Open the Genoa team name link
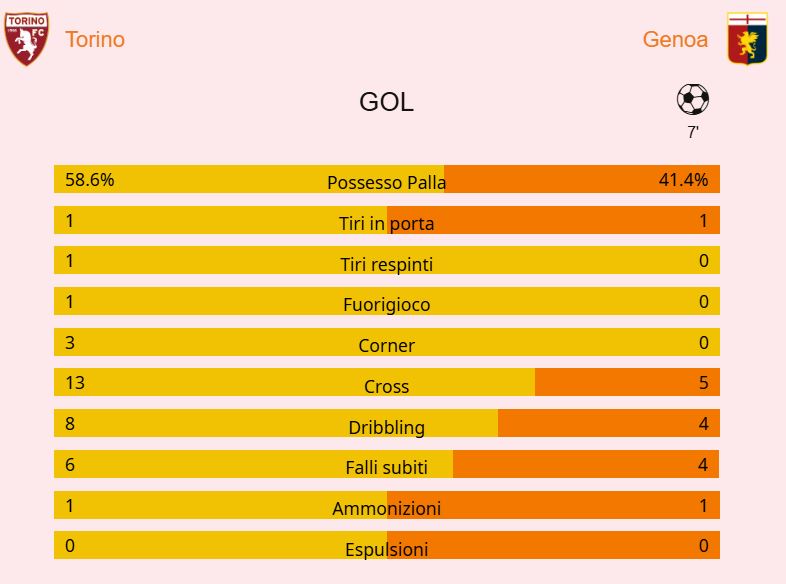The height and width of the screenshot is (584, 786). [x=675, y=40]
